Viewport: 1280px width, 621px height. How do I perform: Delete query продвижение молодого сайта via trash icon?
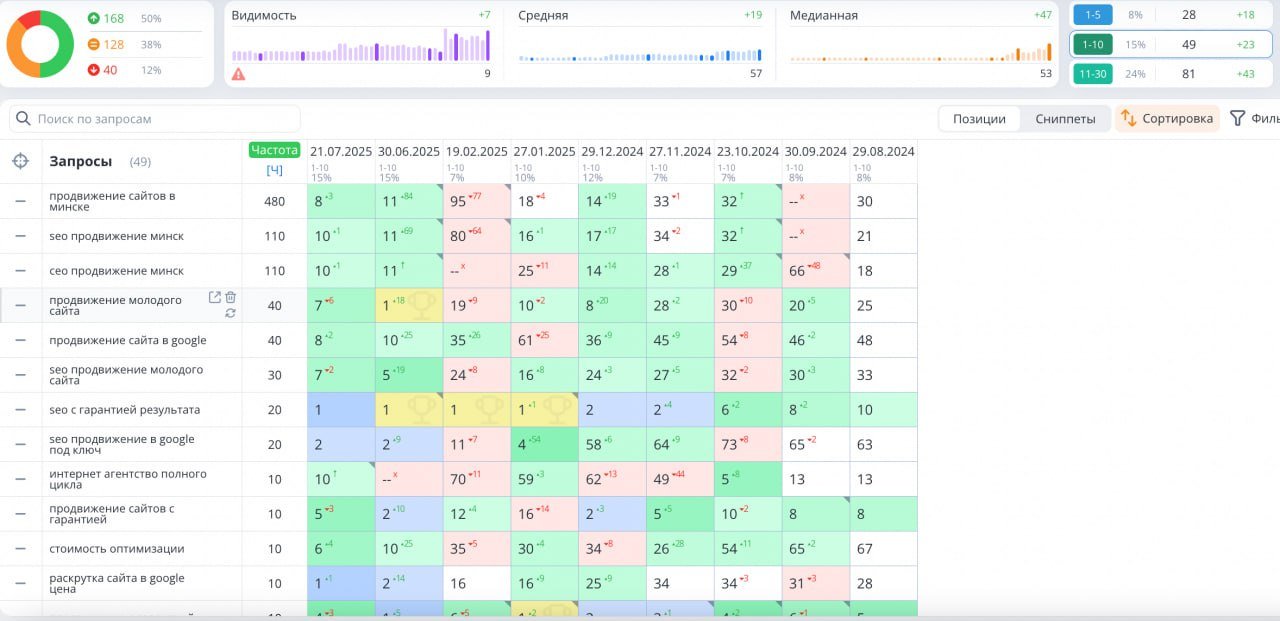pyautogui.click(x=231, y=297)
